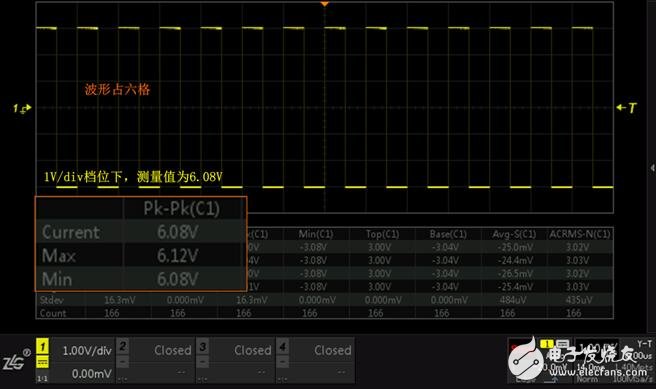Enable channel 2

click(122, 346)
